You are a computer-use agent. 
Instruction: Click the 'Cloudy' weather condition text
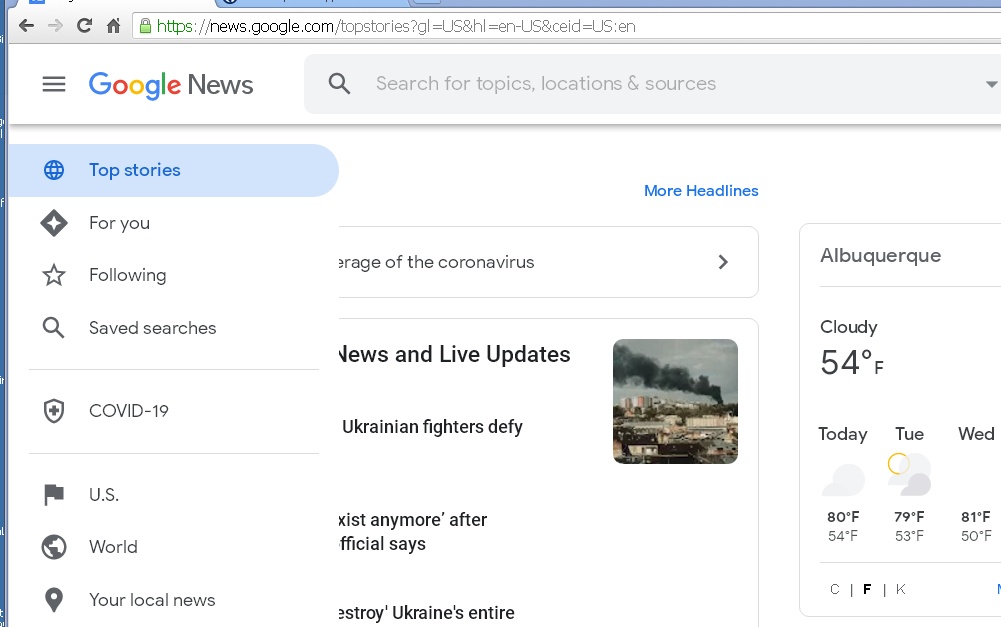(x=848, y=327)
